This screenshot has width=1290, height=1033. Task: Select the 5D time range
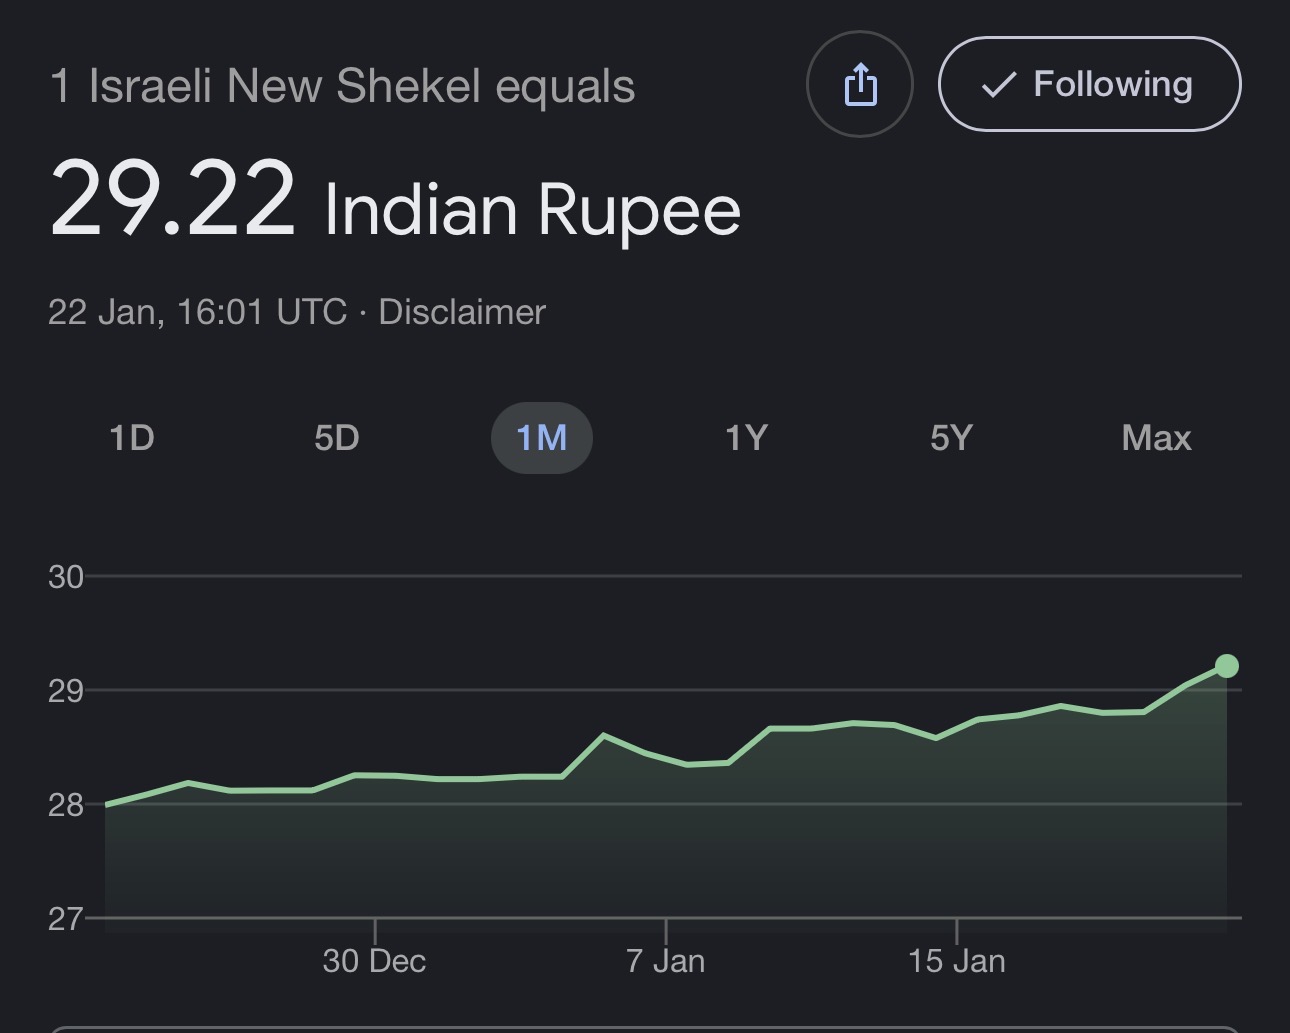(336, 438)
